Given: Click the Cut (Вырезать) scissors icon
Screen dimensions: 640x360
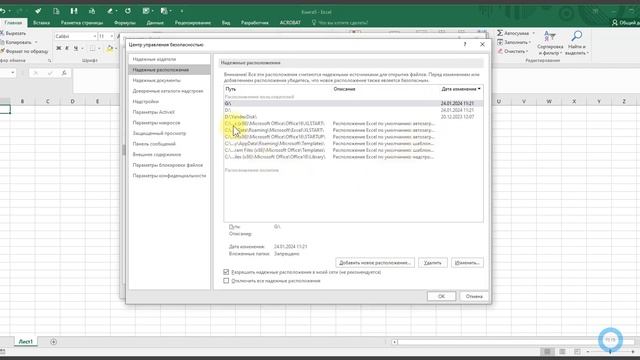Looking at the screenshot, I should 2,33.
